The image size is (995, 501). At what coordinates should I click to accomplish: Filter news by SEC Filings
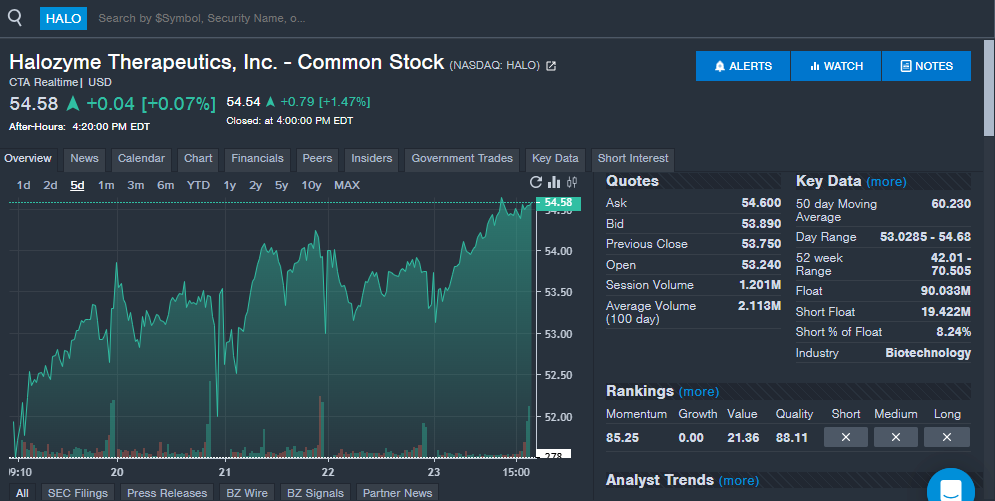[x=77, y=493]
